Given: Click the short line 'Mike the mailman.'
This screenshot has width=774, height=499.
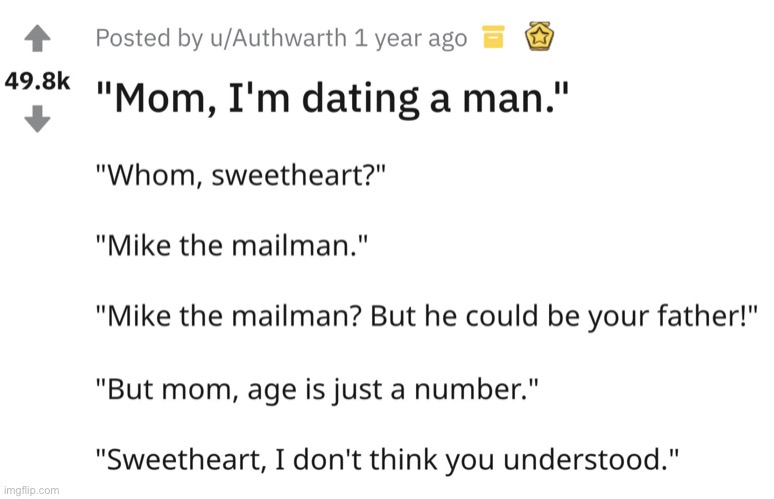Looking at the screenshot, I should click(x=232, y=245).
